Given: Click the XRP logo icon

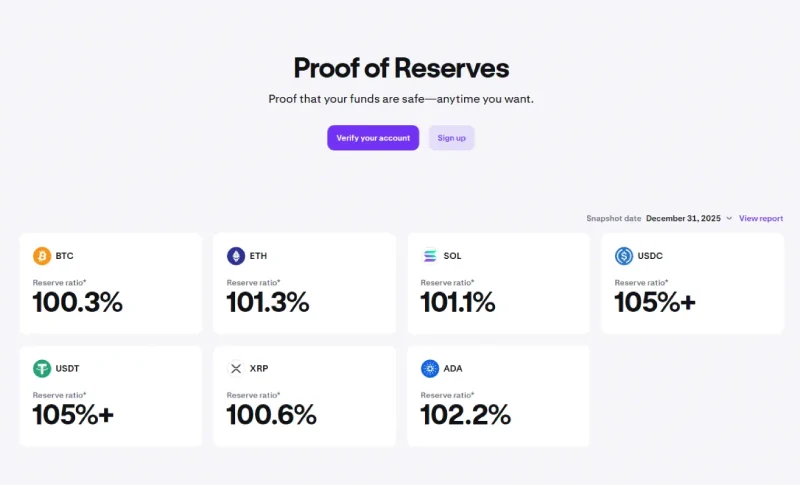Looking at the screenshot, I should pos(236,369).
